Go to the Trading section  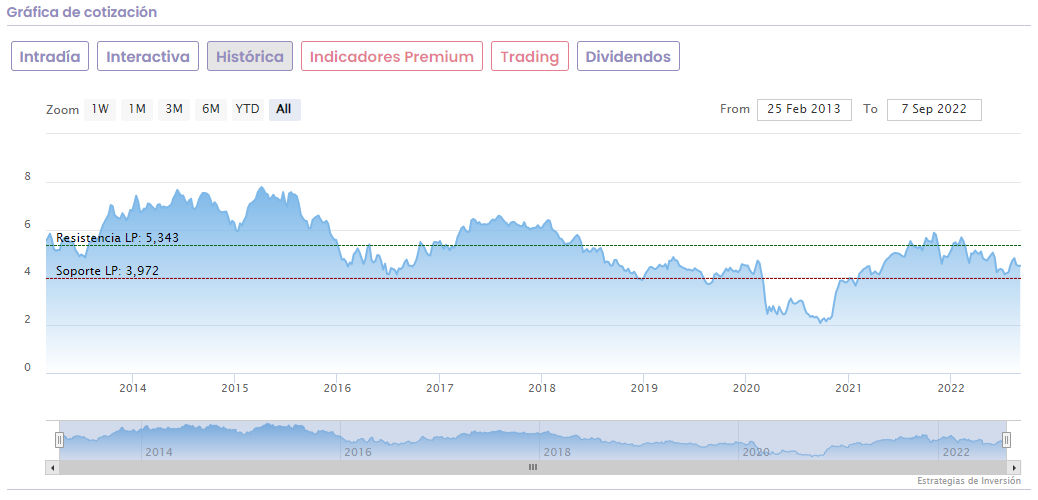click(530, 57)
